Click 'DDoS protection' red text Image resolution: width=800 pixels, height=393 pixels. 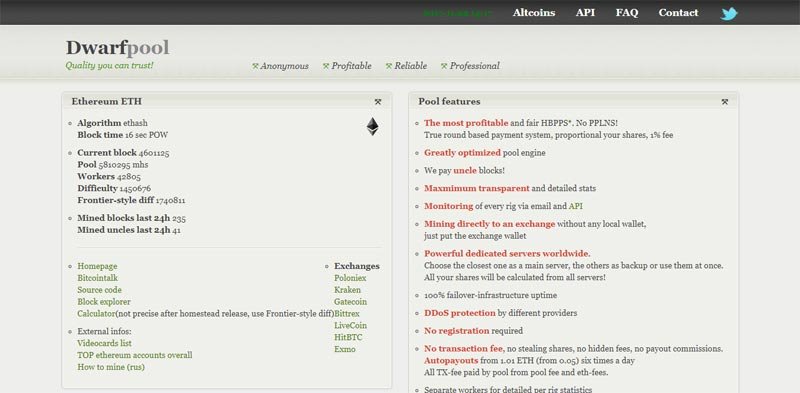pyautogui.click(x=460, y=313)
